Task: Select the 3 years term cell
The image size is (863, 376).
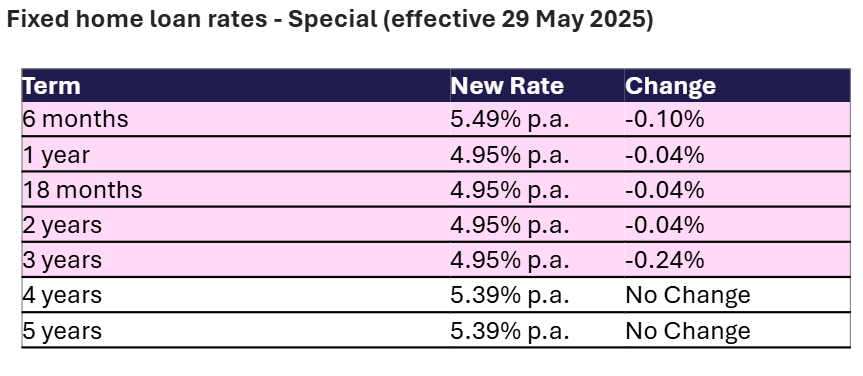Action: [x=236, y=260]
